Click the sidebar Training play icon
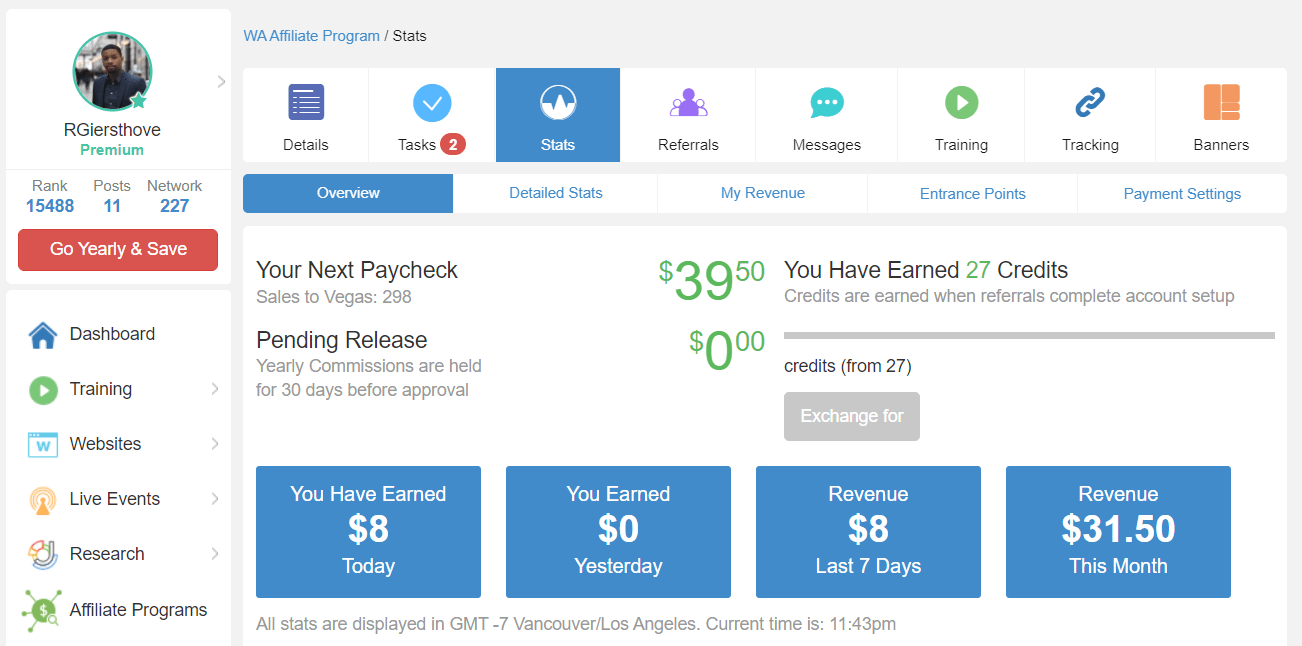 tap(43, 390)
